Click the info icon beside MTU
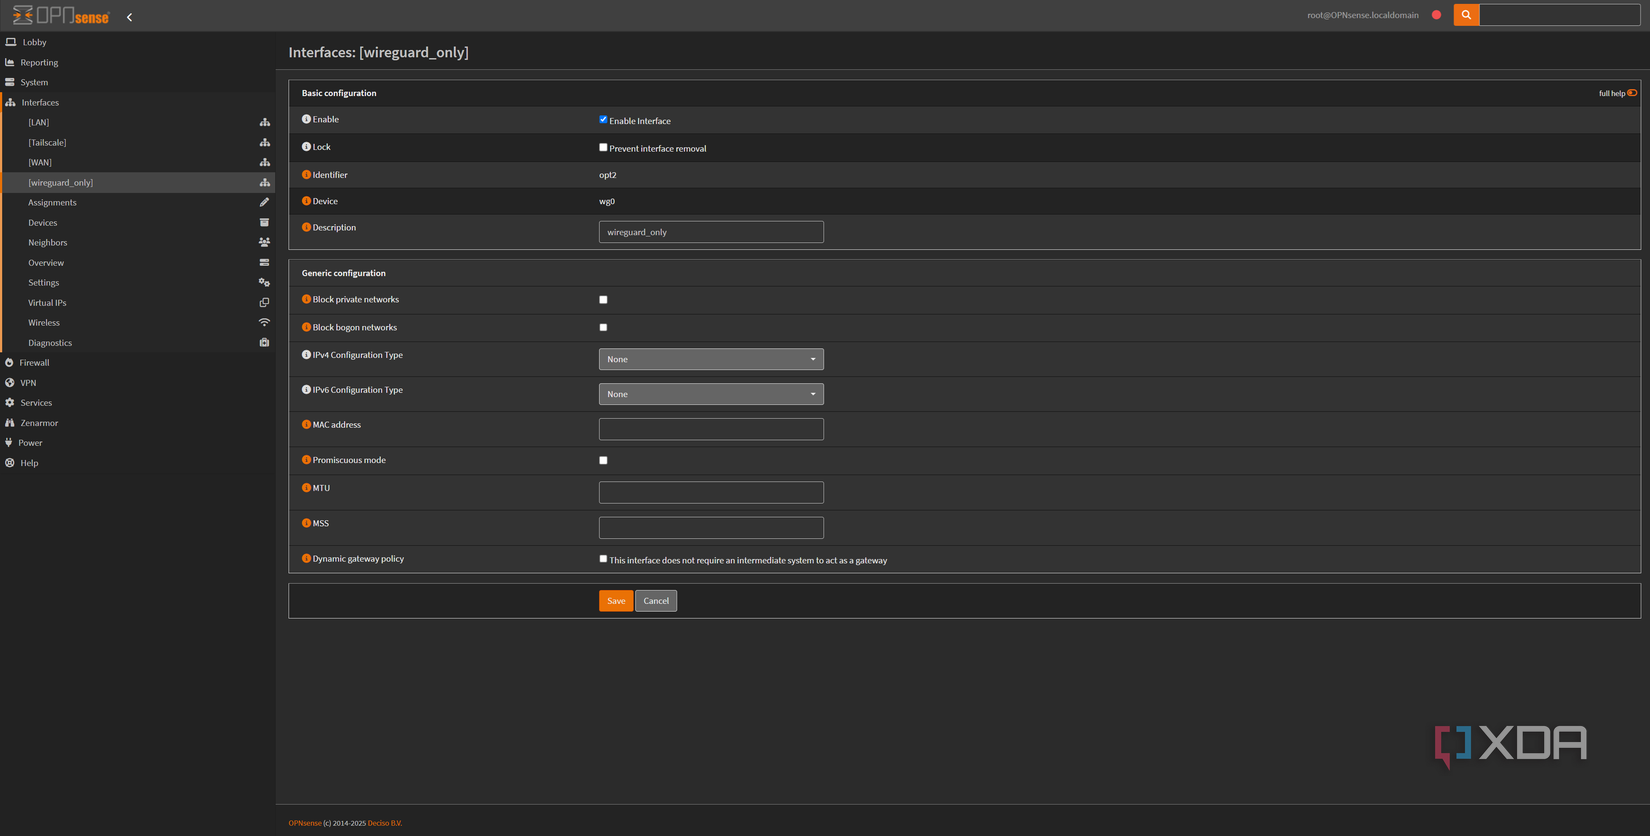 coord(306,488)
